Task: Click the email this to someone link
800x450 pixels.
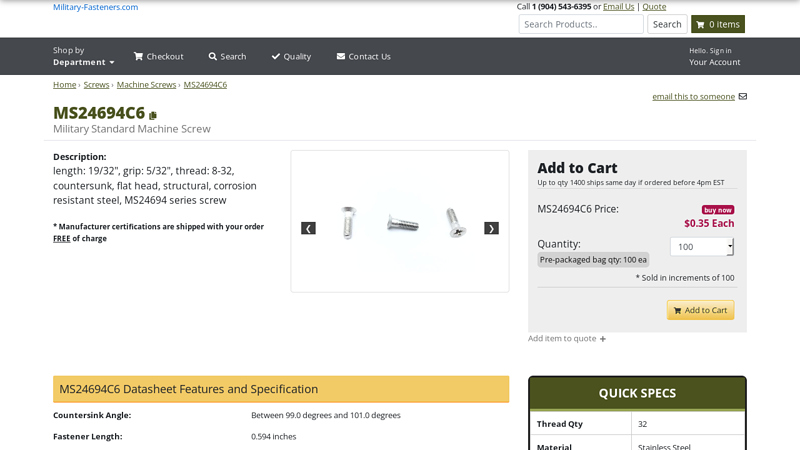Action: click(x=693, y=96)
